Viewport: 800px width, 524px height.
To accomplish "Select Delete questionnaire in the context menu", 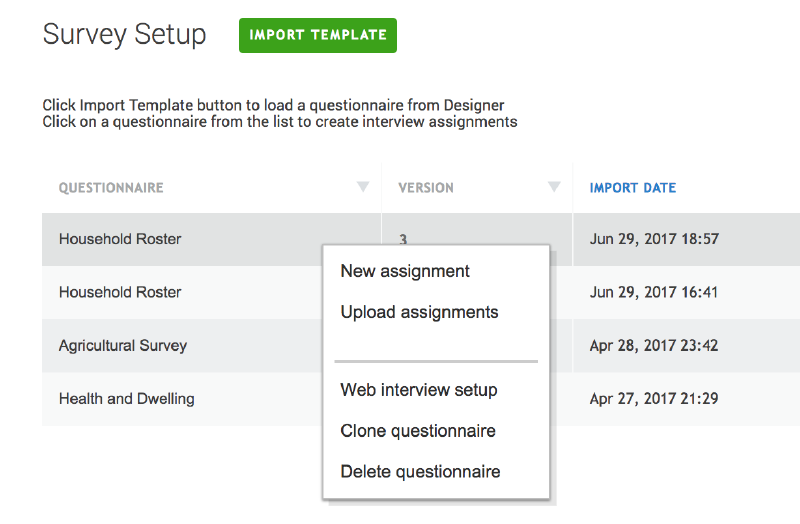I will point(420,472).
